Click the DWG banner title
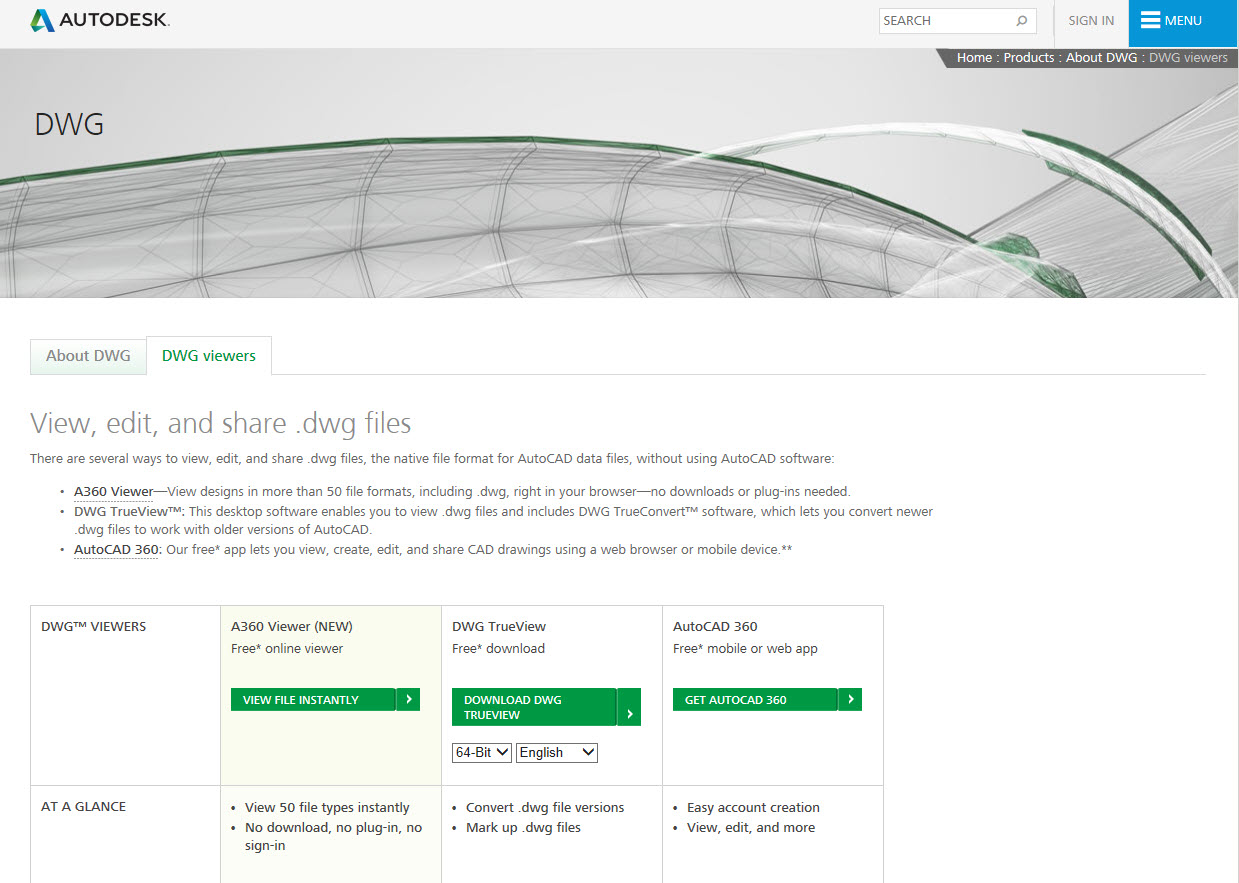This screenshot has width=1239, height=883. [x=69, y=124]
